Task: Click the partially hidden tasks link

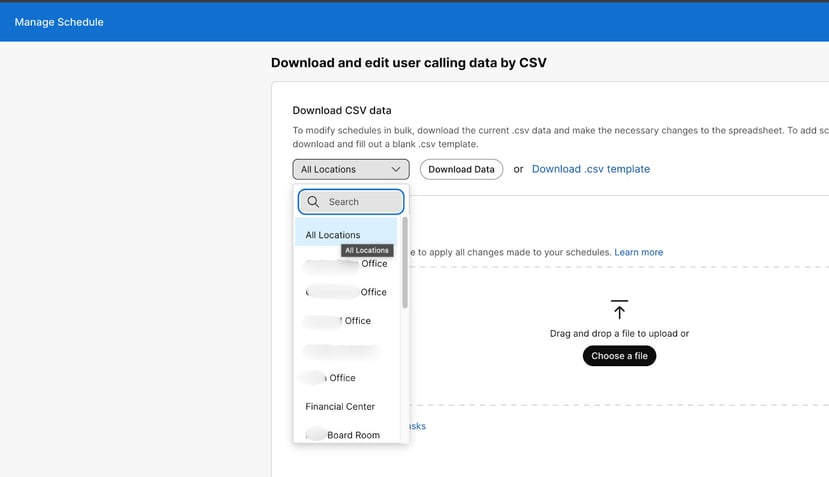Action: (416, 426)
